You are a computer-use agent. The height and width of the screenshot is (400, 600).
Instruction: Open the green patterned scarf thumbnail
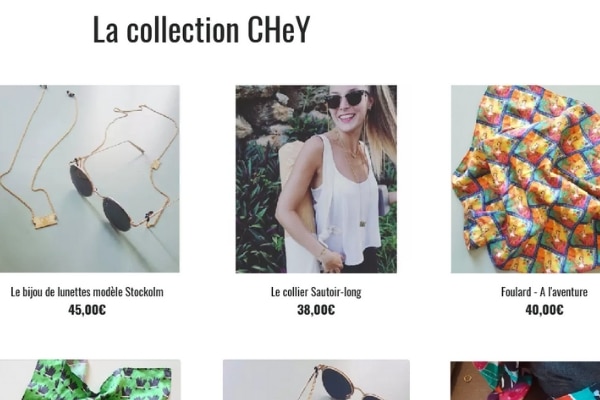coord(90,380)
